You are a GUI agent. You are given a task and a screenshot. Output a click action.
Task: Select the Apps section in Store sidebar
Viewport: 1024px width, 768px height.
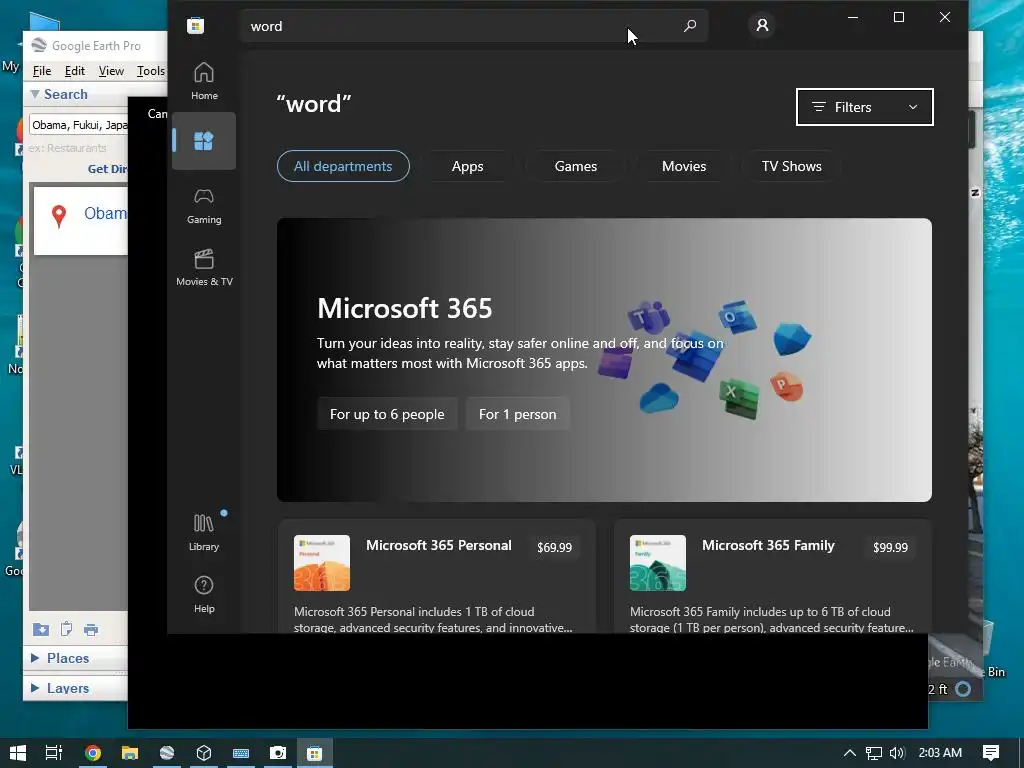point(204,141)
